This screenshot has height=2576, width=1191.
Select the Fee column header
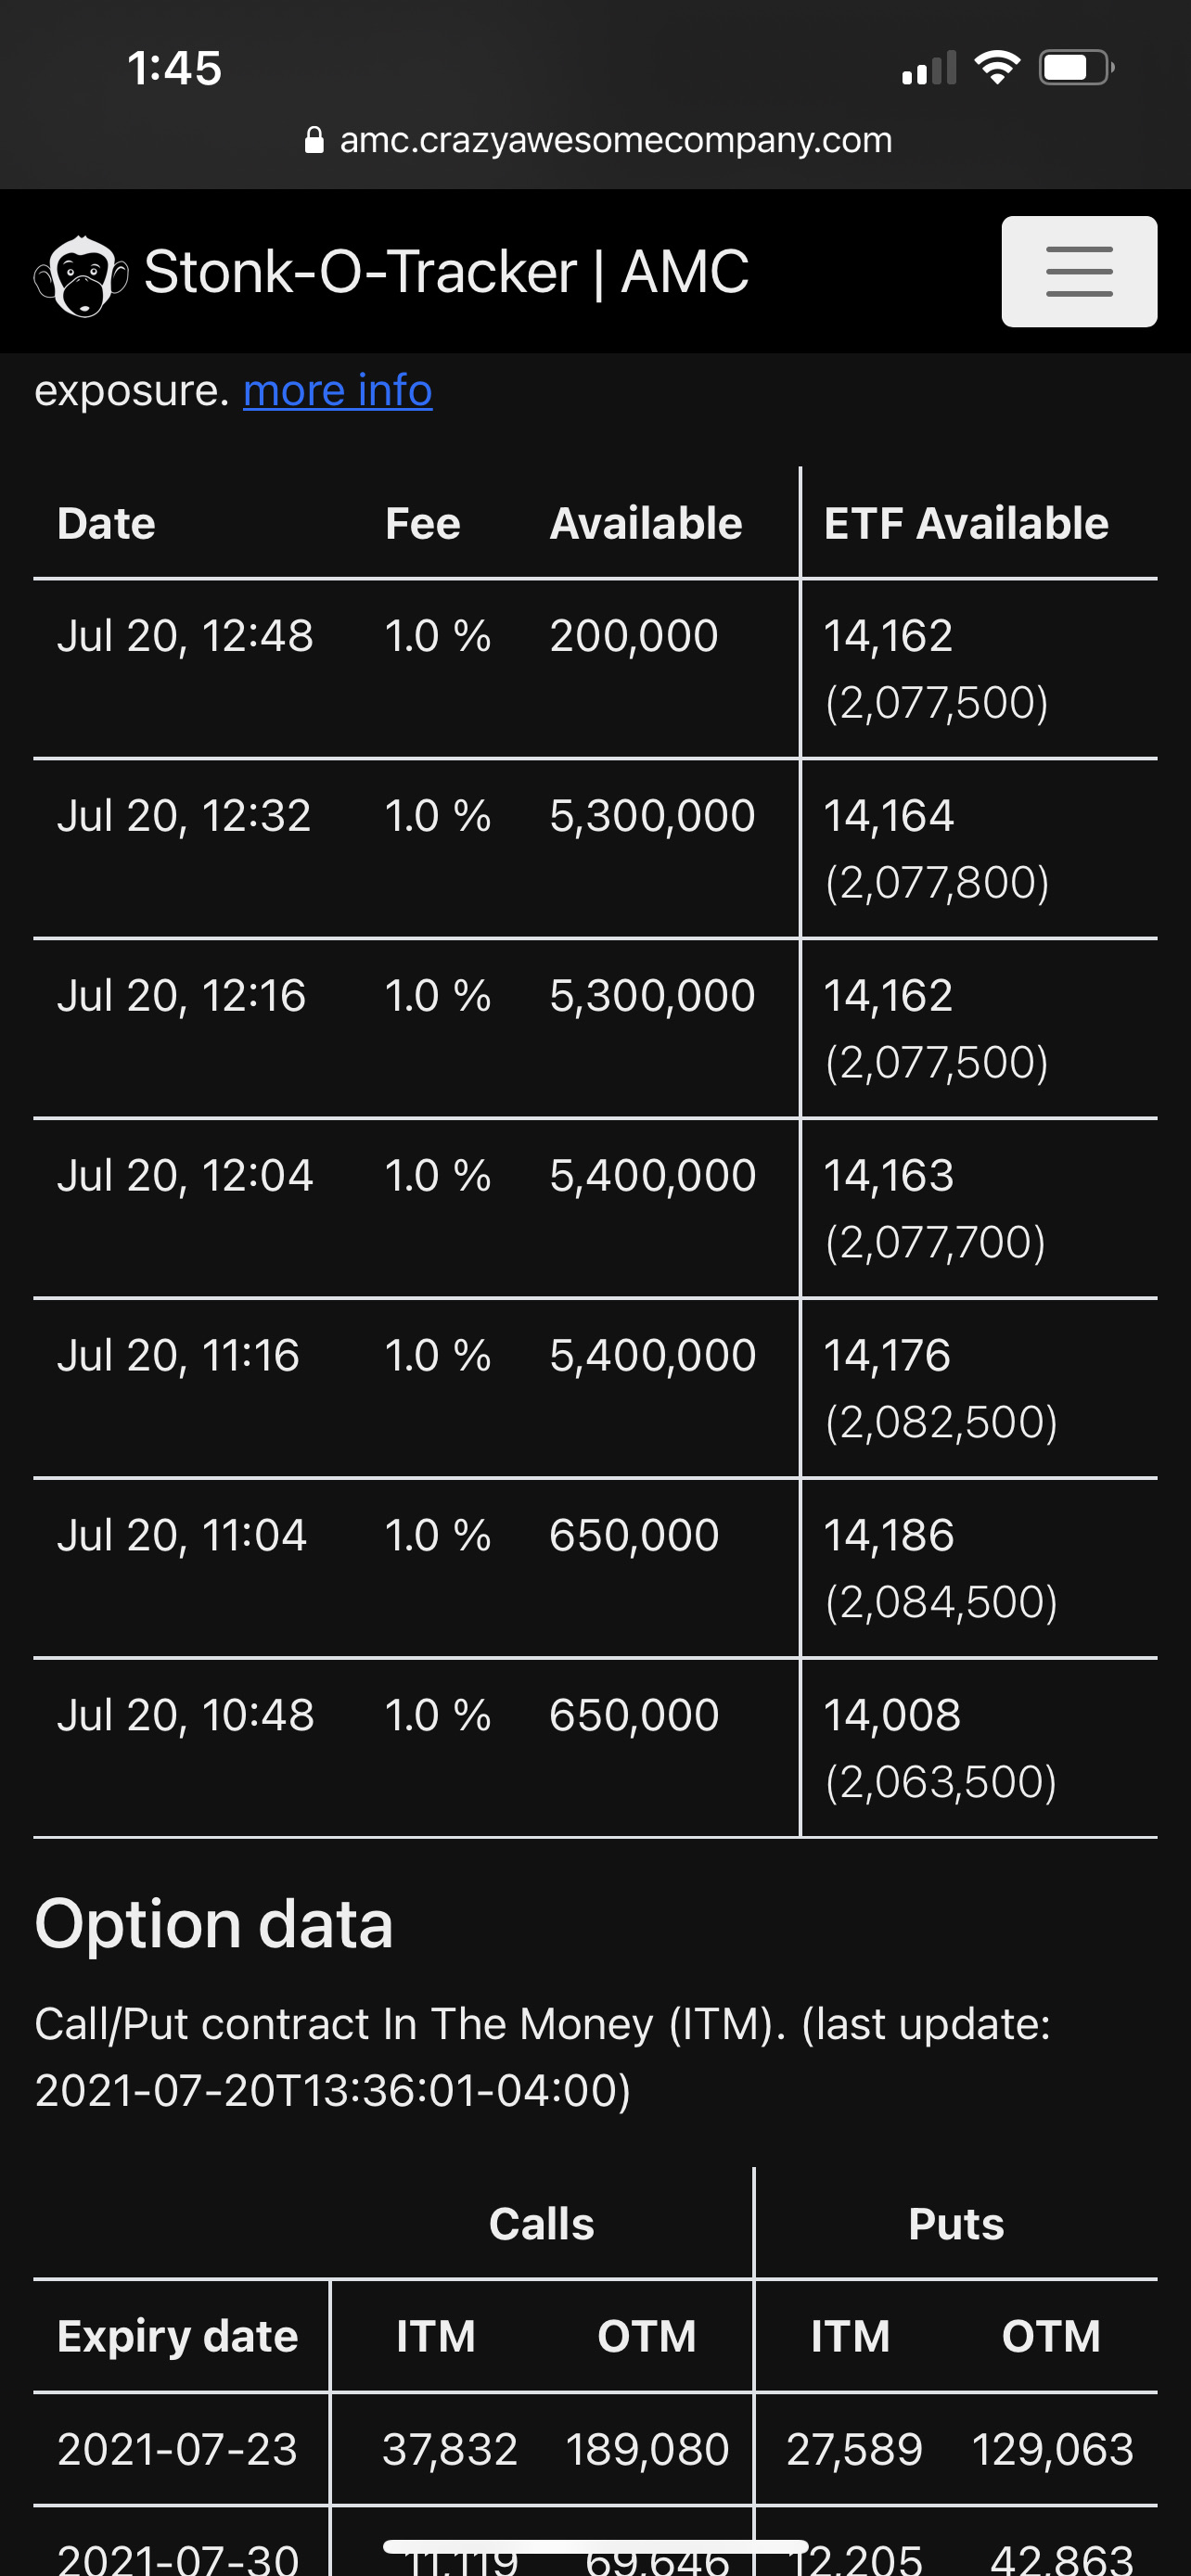point(422,524)
